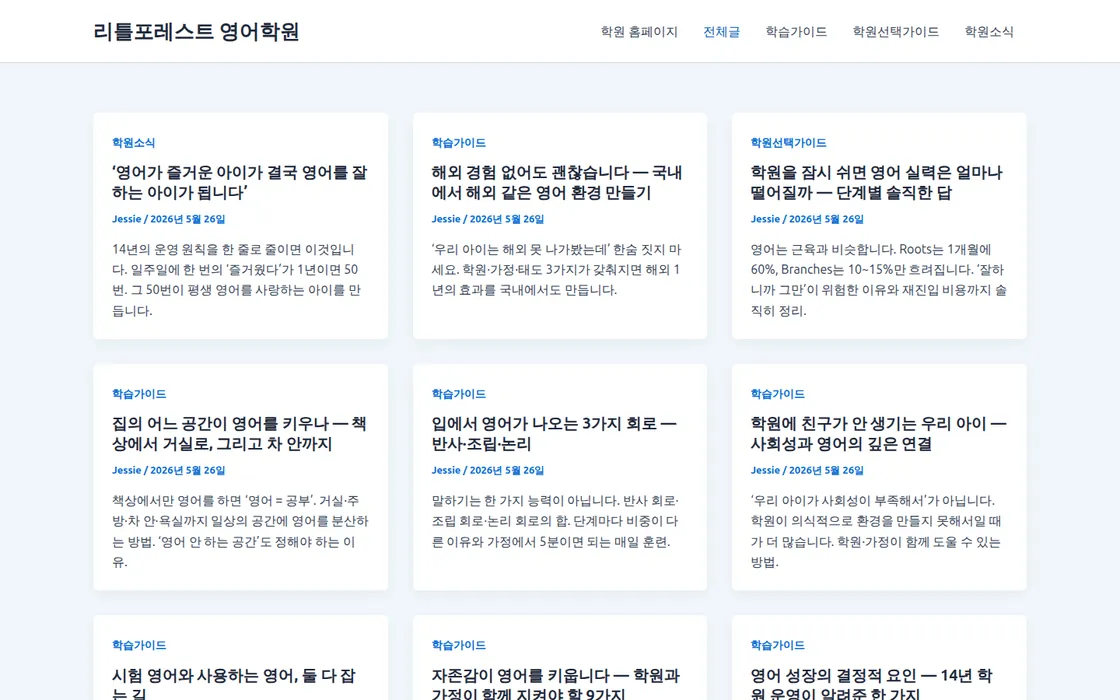
Task: Click the author line under '집의 어느 공간이' post
Action: point(169,471)
